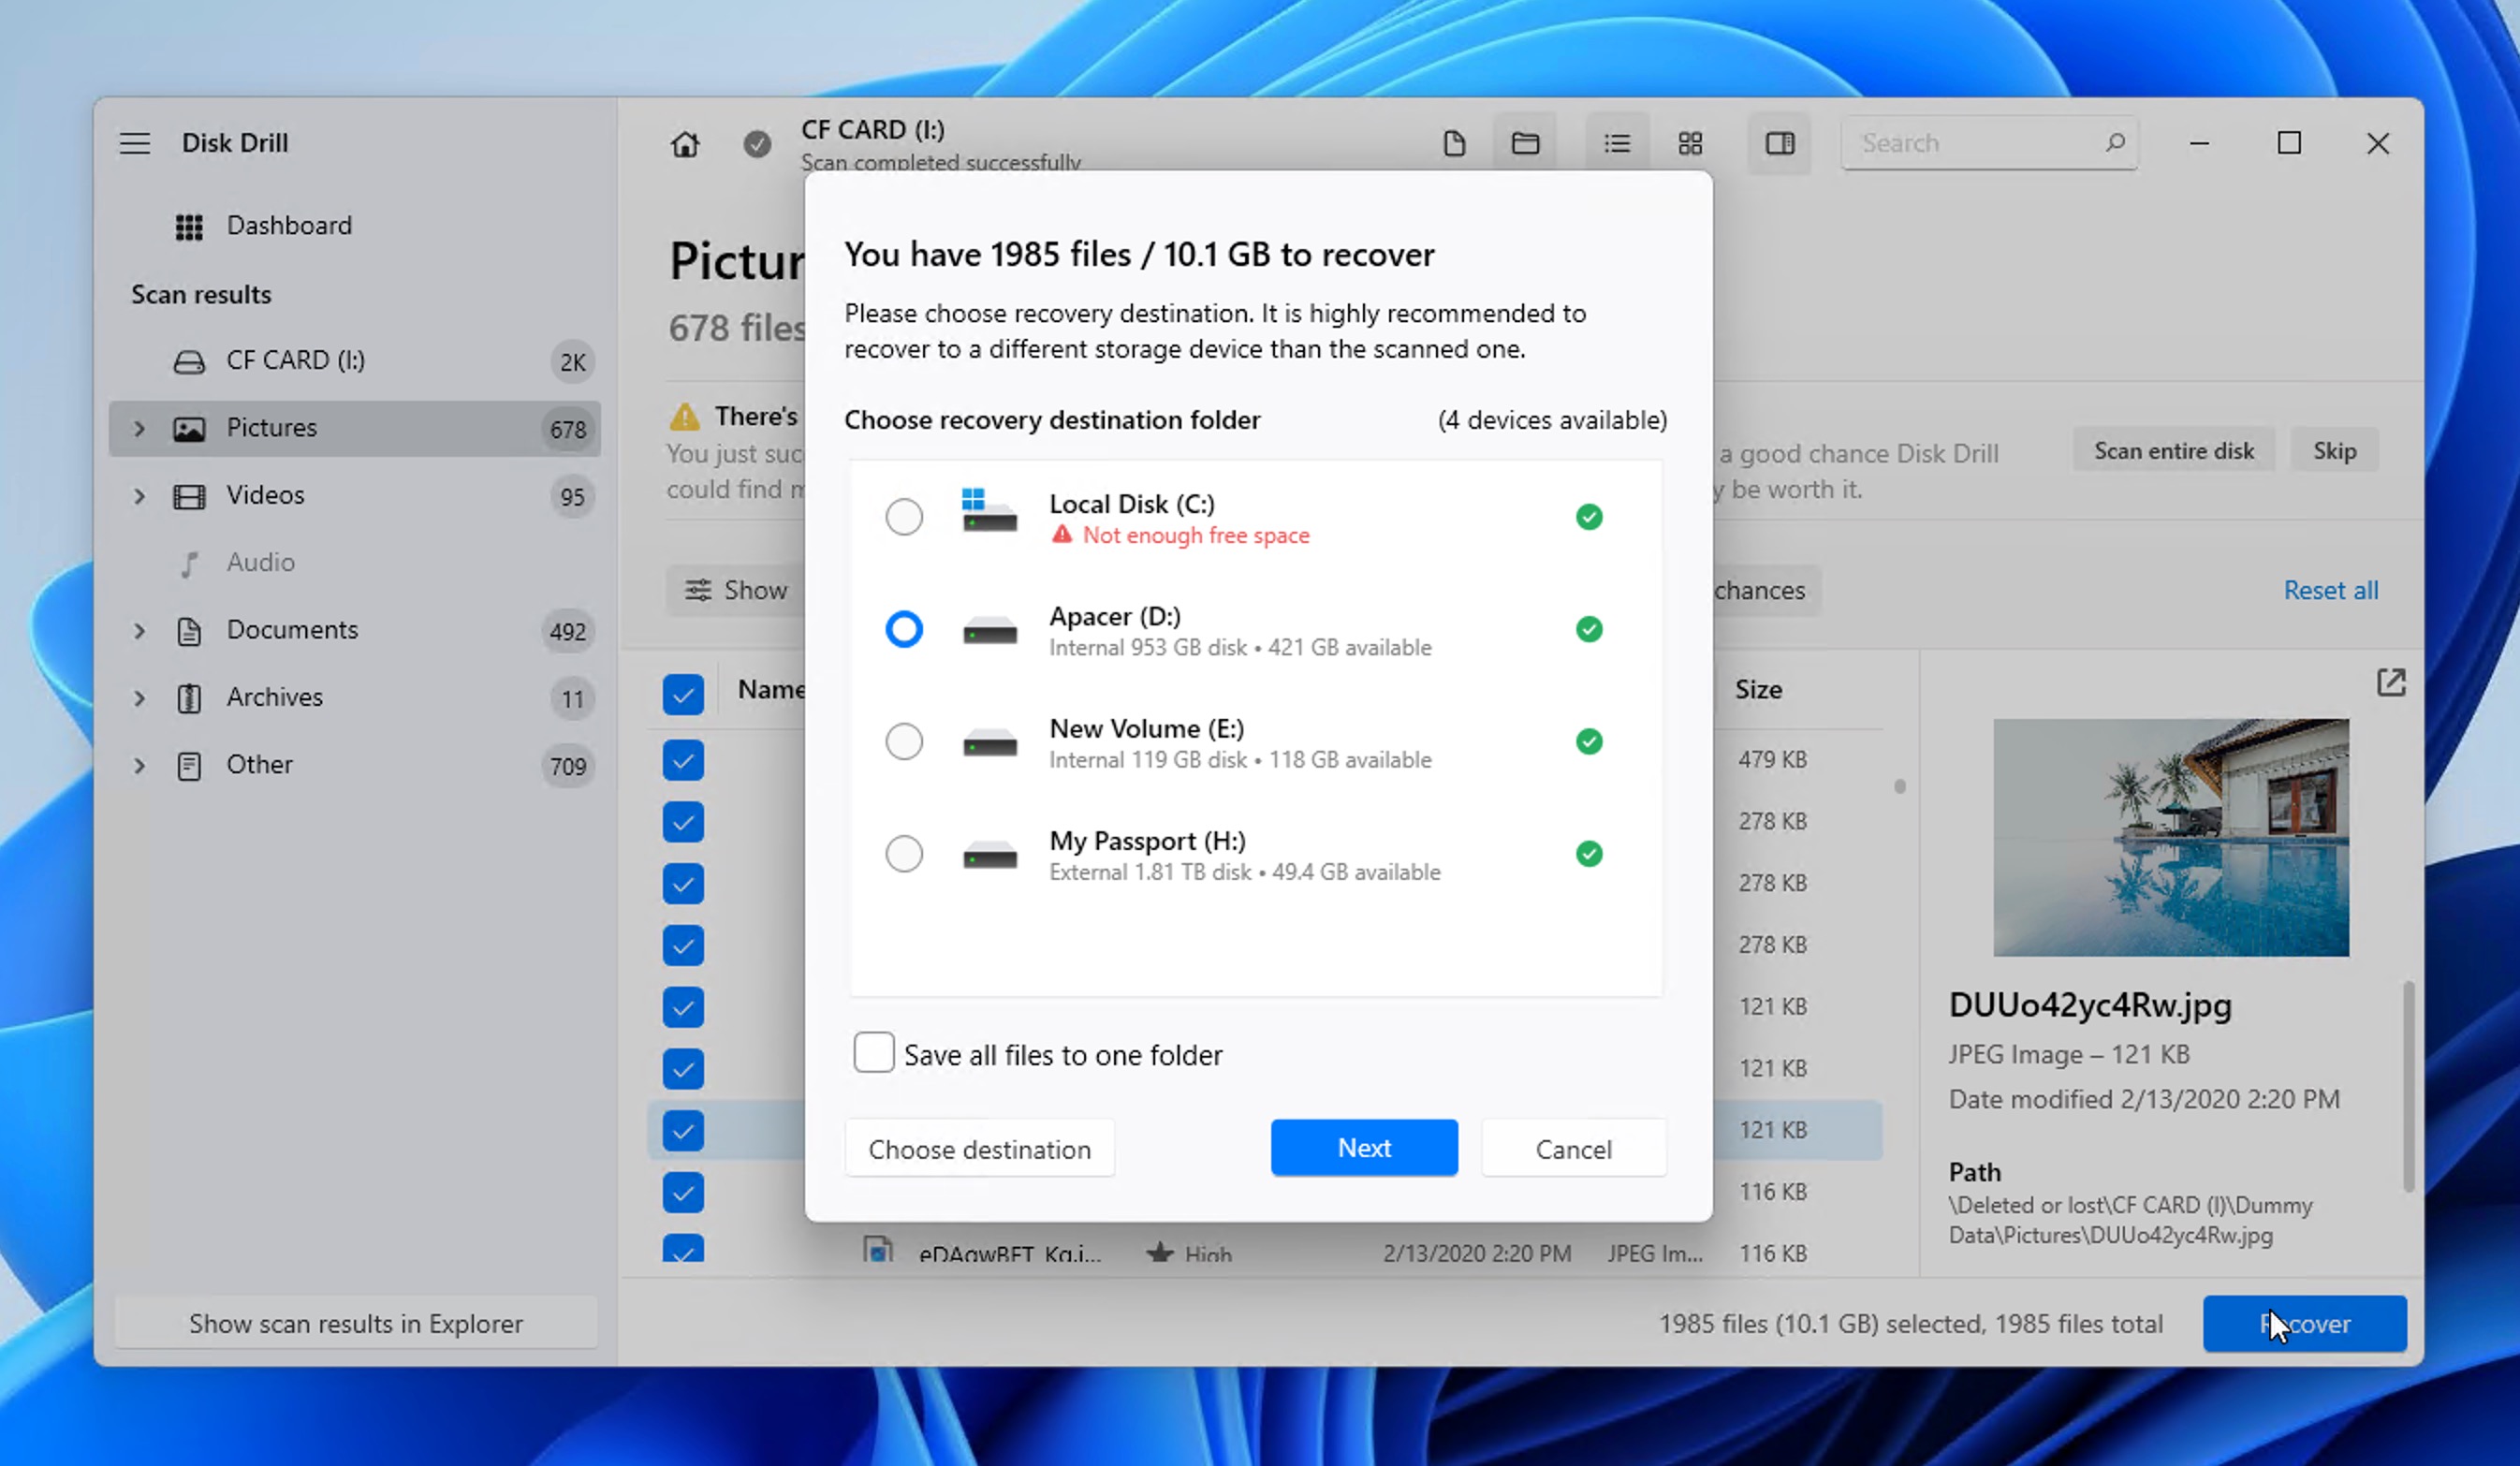
Task: Open preview in external window icon
Action: tap(2391, 683)
